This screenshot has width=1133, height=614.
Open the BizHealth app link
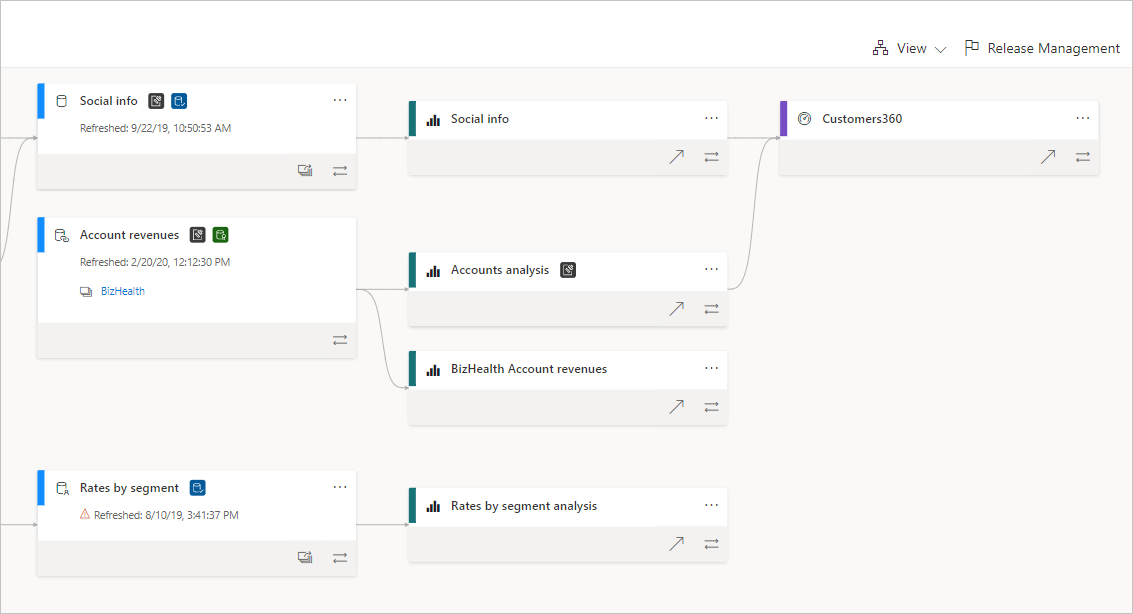coord(122,291)
